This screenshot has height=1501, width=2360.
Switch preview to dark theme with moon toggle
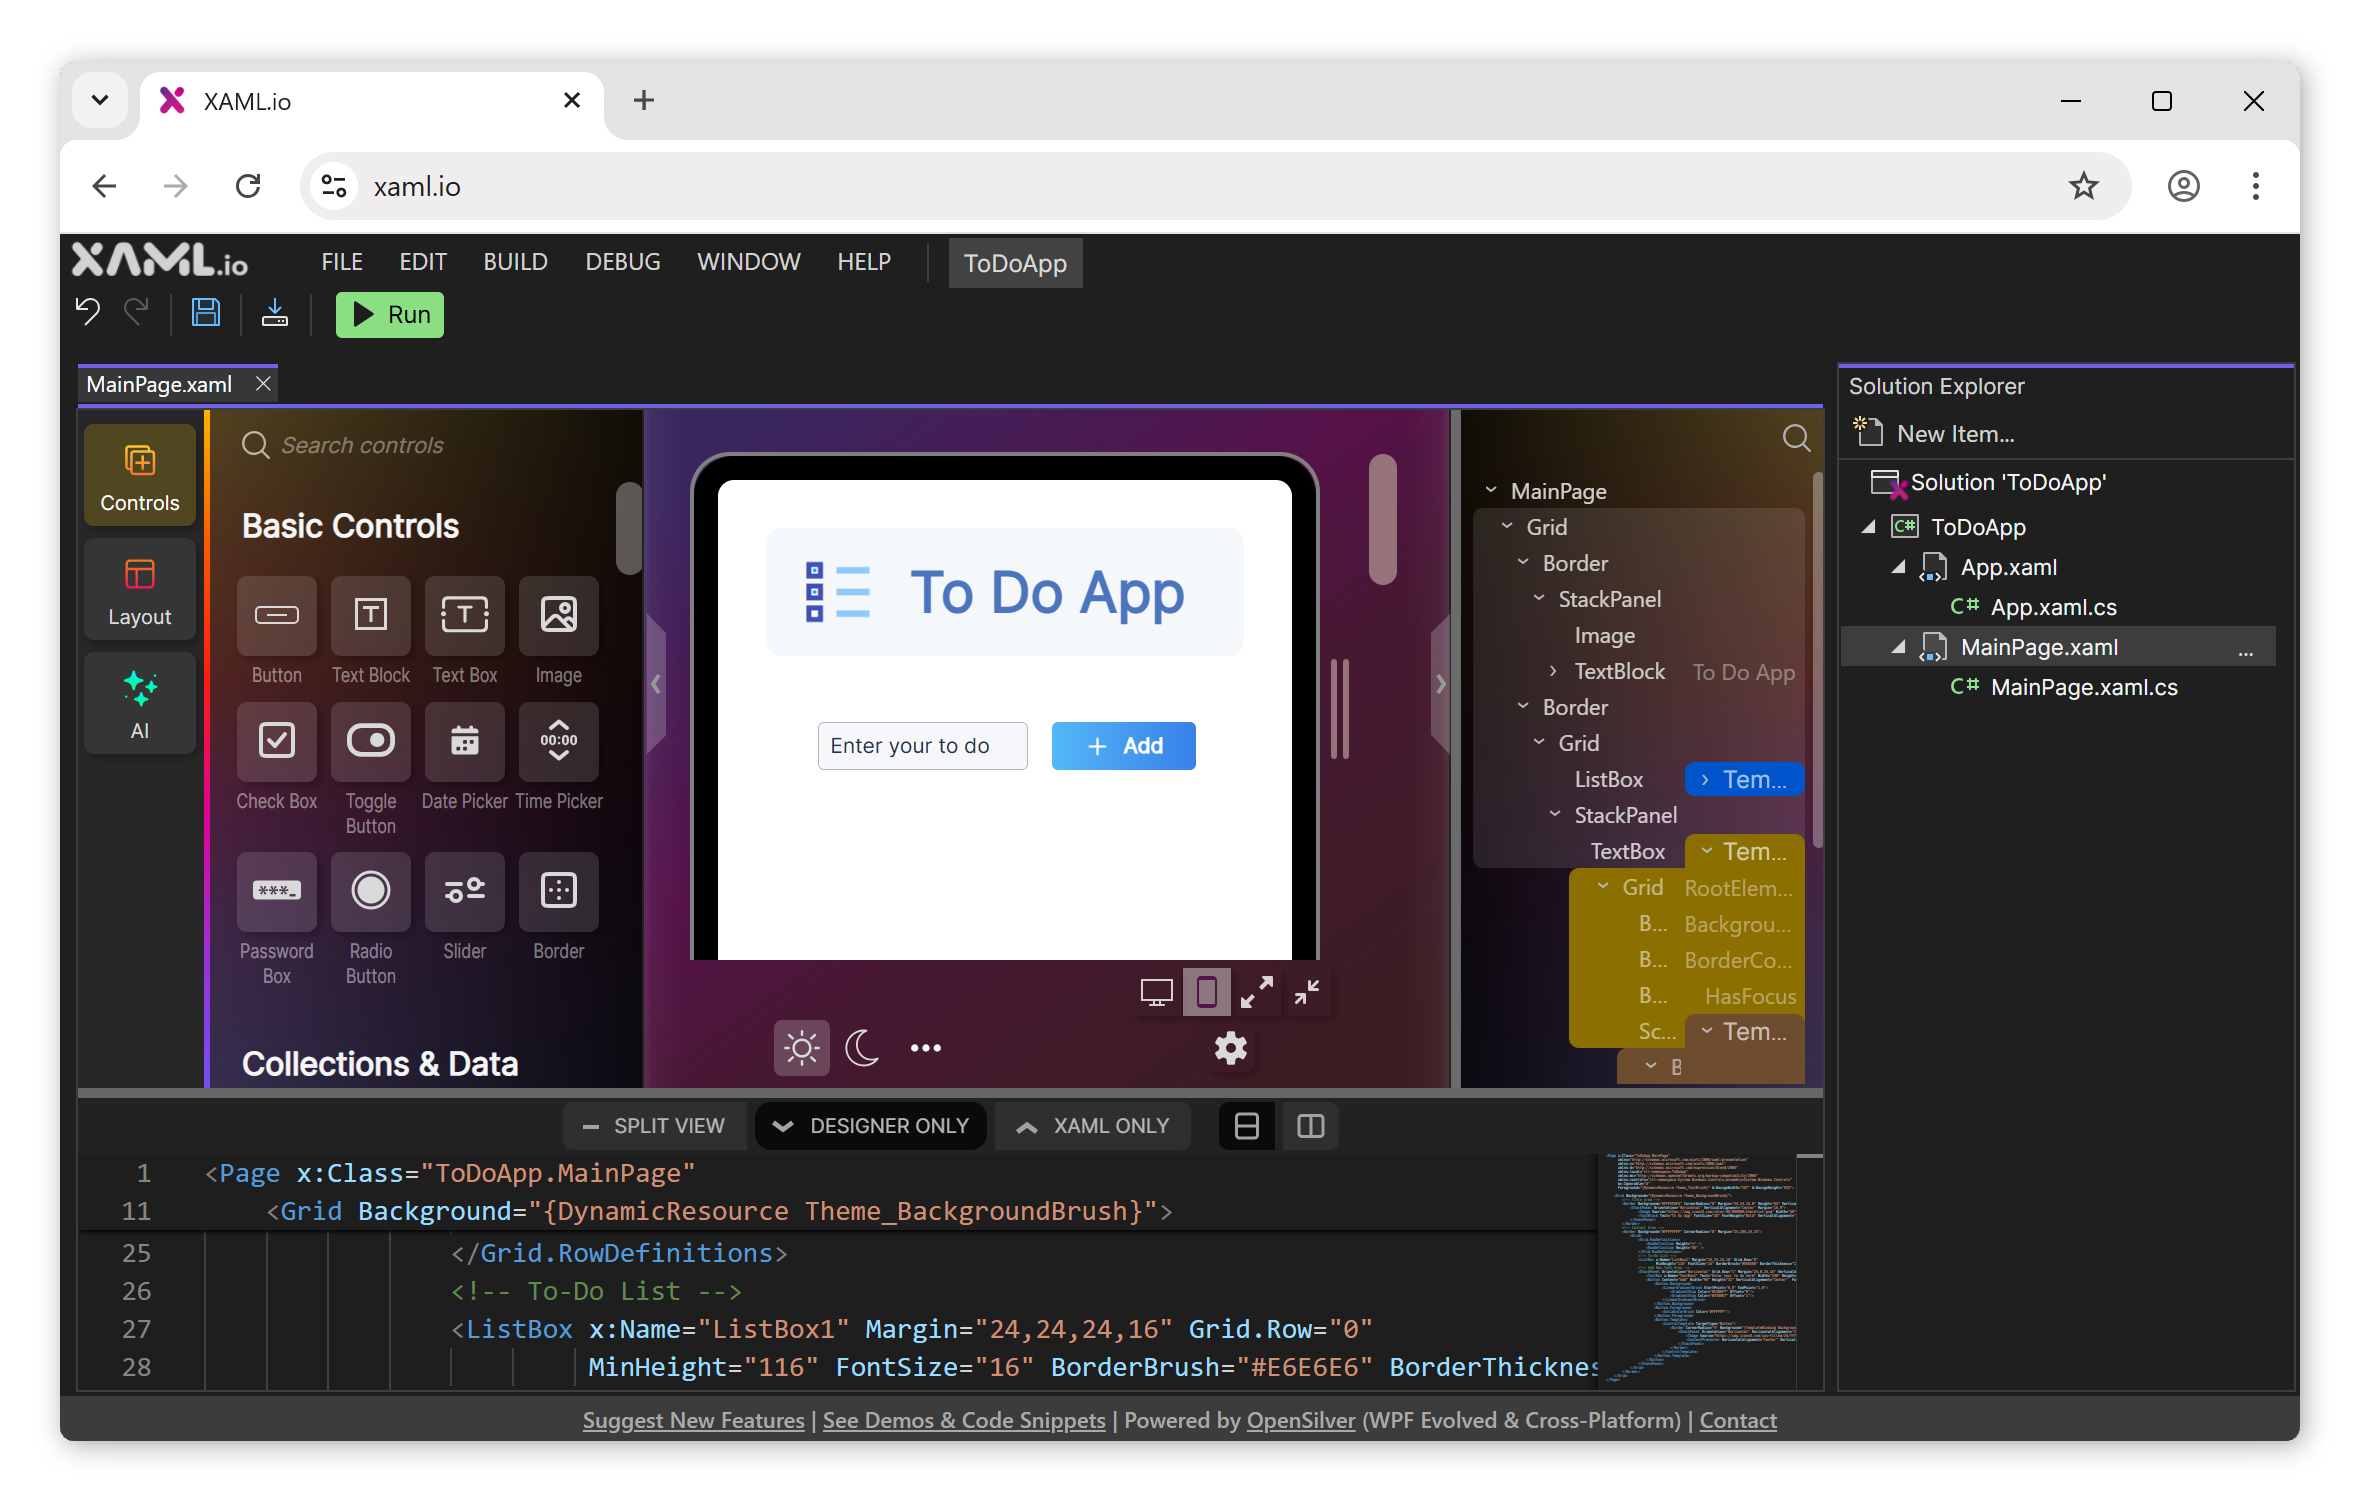[x=862, y=1048]
